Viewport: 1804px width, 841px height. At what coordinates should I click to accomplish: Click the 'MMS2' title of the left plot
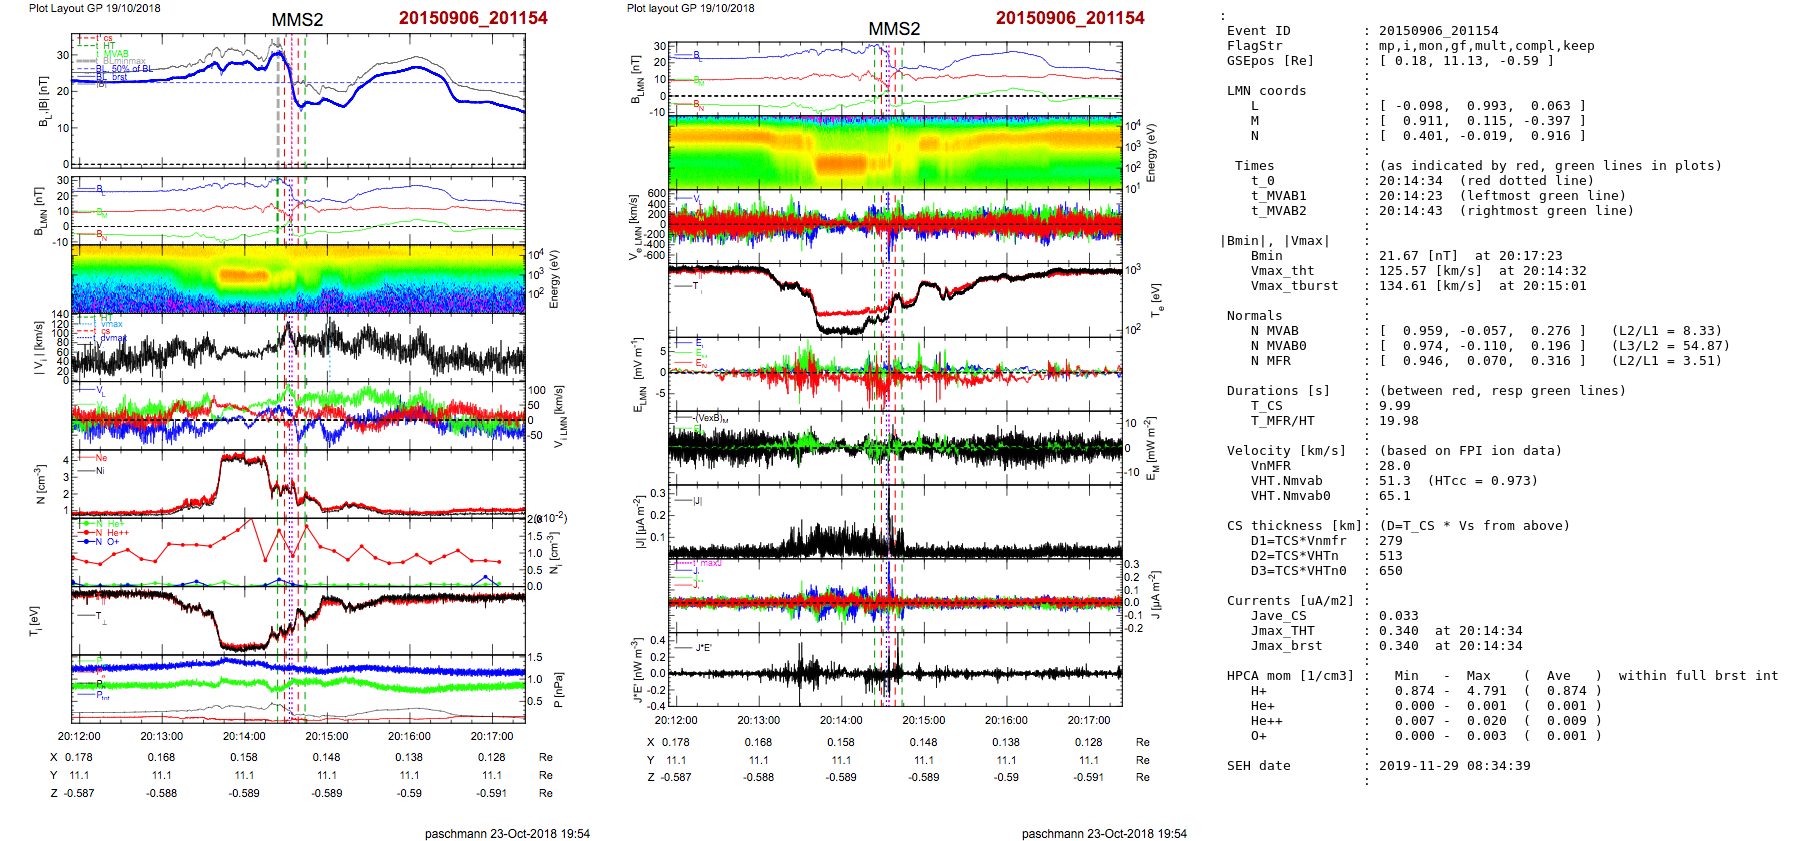coord(297,20)
